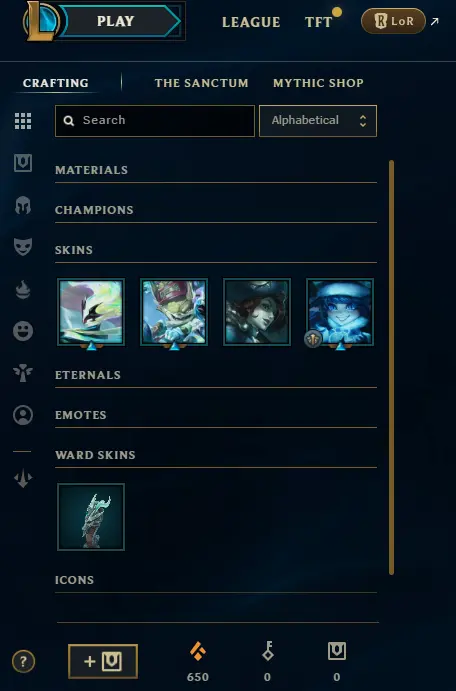Open the Alphabetical sort dropdown
456x691 pixels.
pyautogui.click(x=318, y=121)
